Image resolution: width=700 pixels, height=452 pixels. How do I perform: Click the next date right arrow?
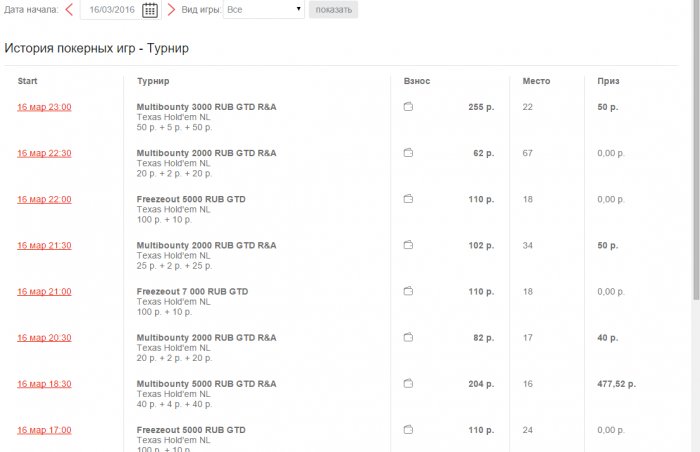(x=171, y=10)
